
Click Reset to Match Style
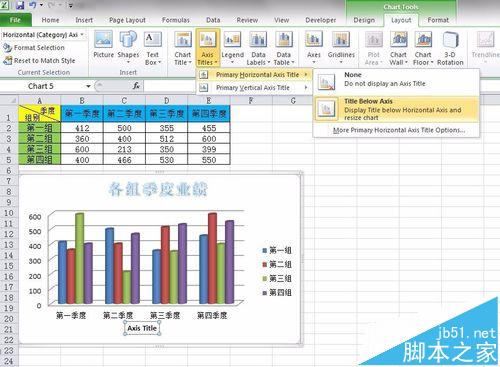[x=39, y=61]
